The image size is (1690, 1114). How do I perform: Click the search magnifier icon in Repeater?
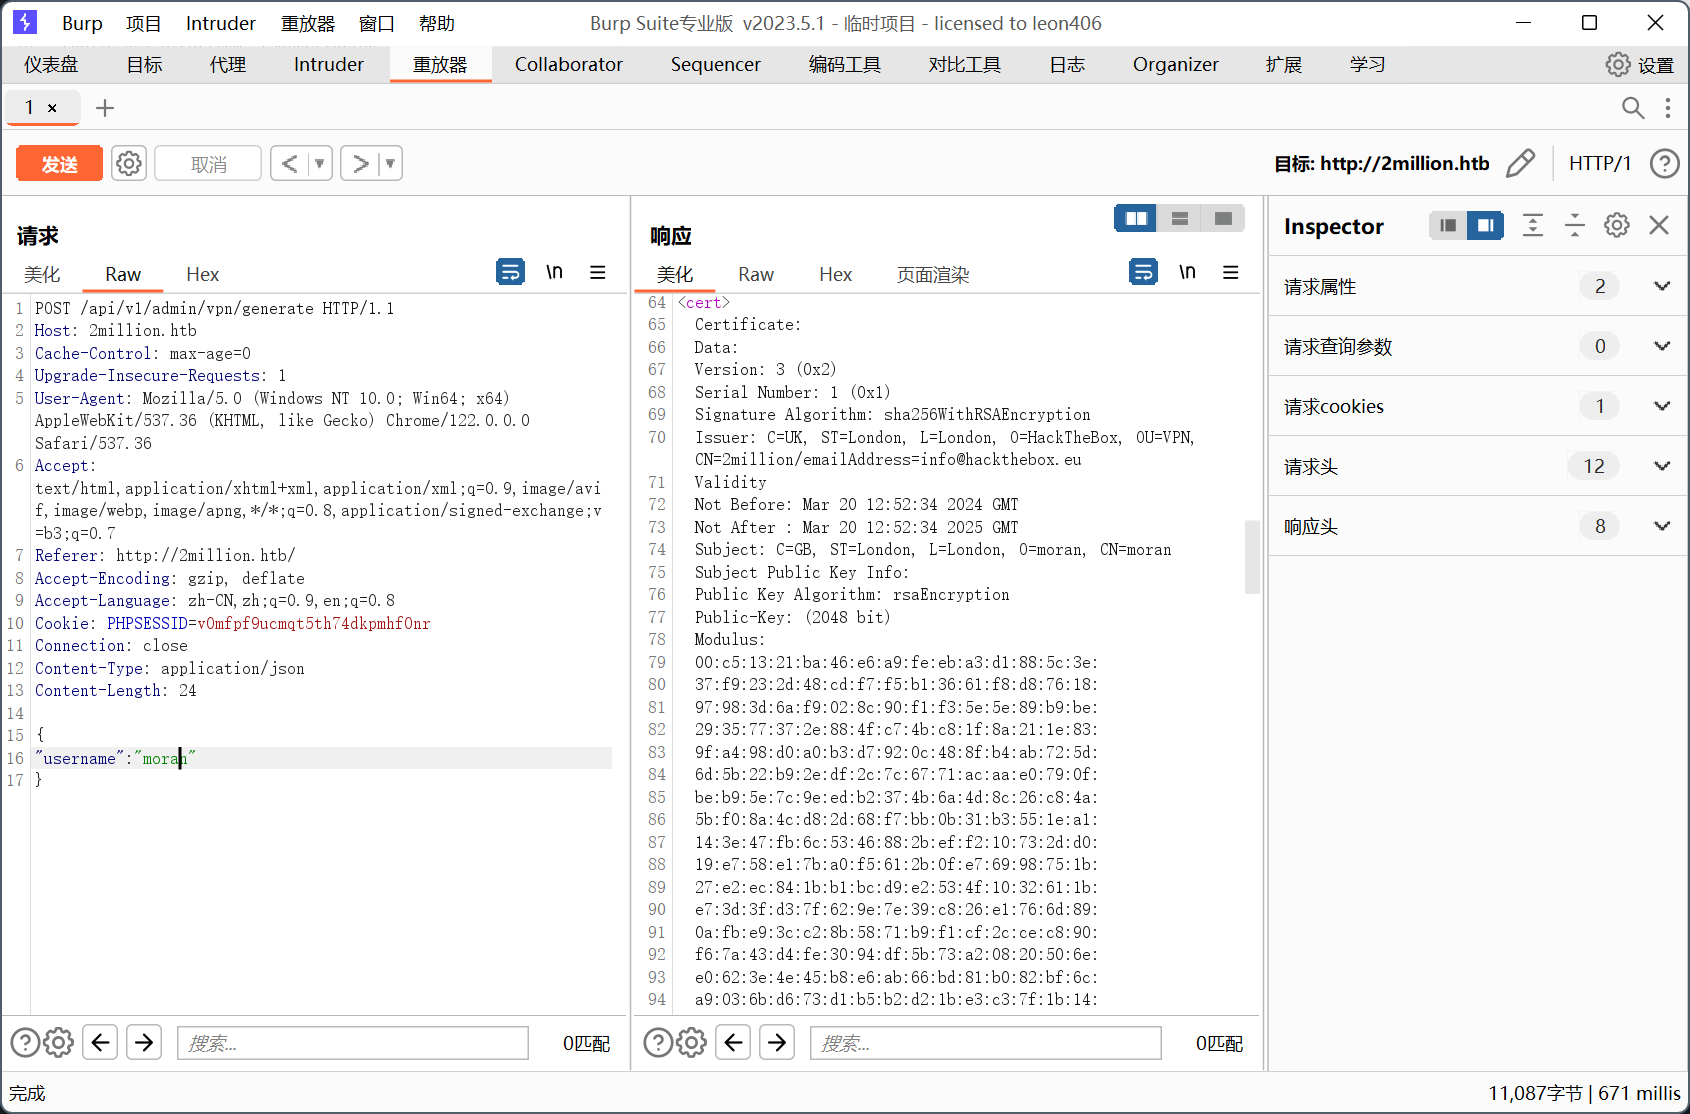coord(1632,108)
